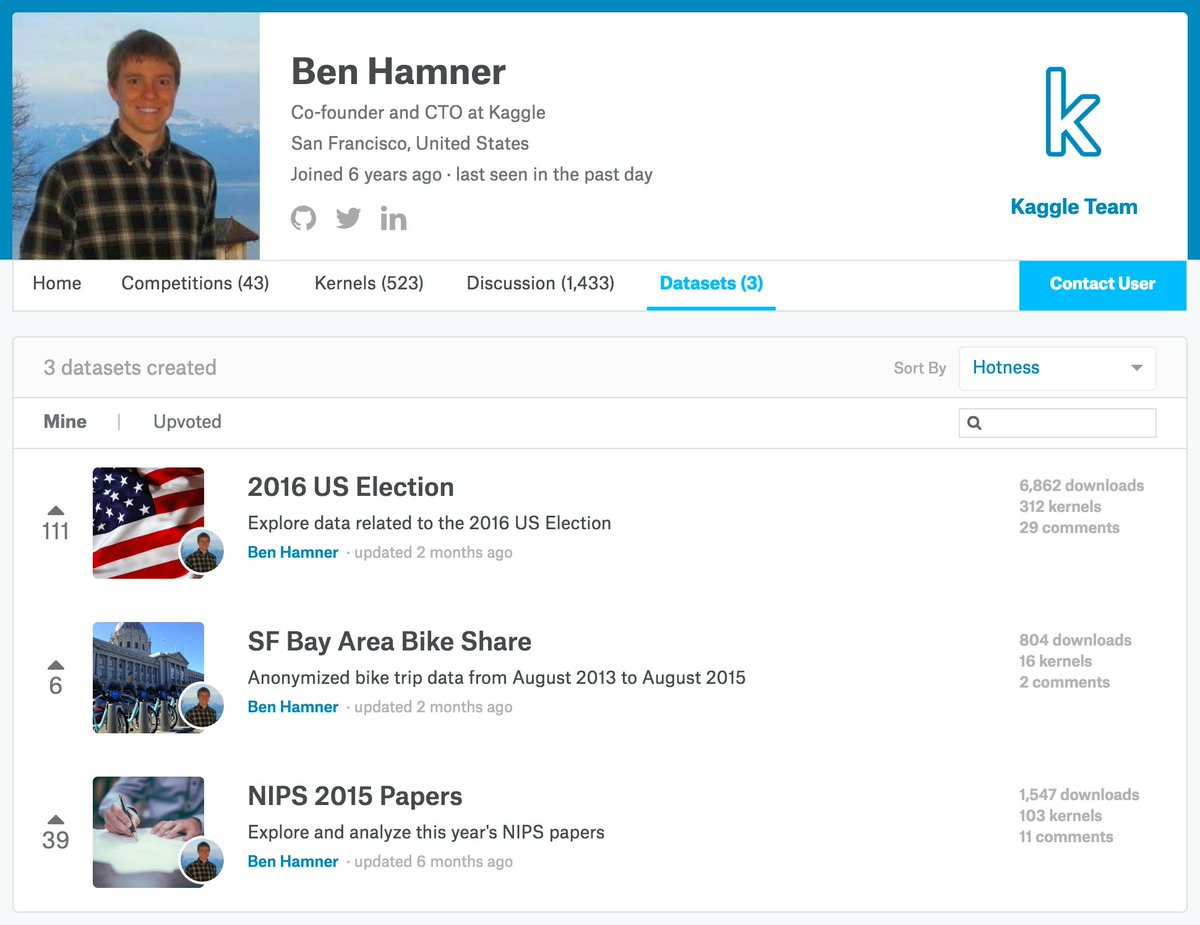Click Ben Hamner link under 2016 US Election
Image resolution: width=1200 pixels, height=925 pixels.
pos(293,552)
